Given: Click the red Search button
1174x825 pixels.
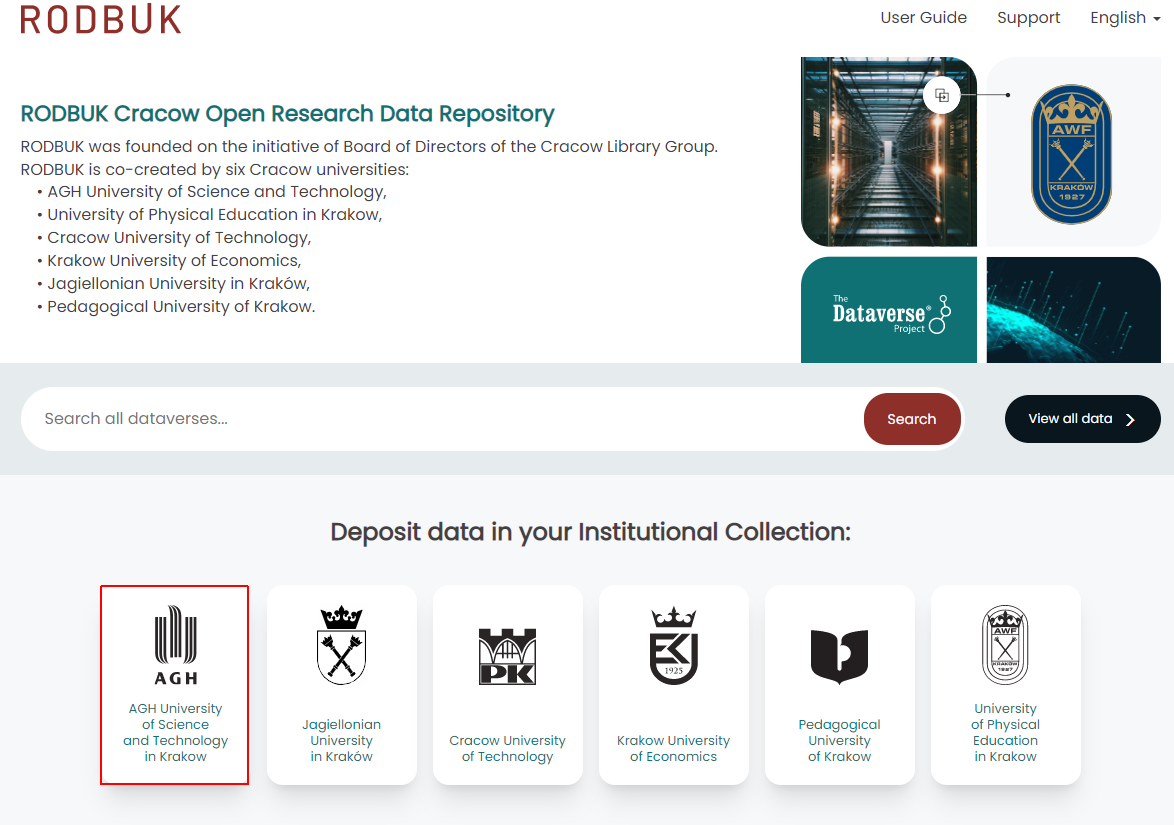Looking at the screenshot, I should click(912, 419).
